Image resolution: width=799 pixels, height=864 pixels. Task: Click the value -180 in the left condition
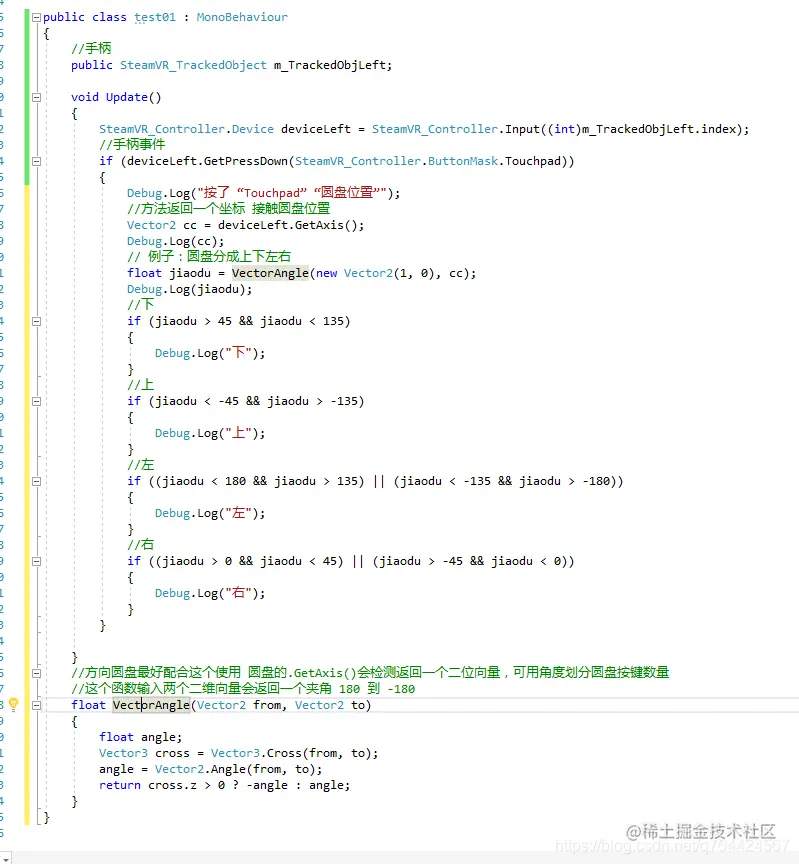pos(596,481)
